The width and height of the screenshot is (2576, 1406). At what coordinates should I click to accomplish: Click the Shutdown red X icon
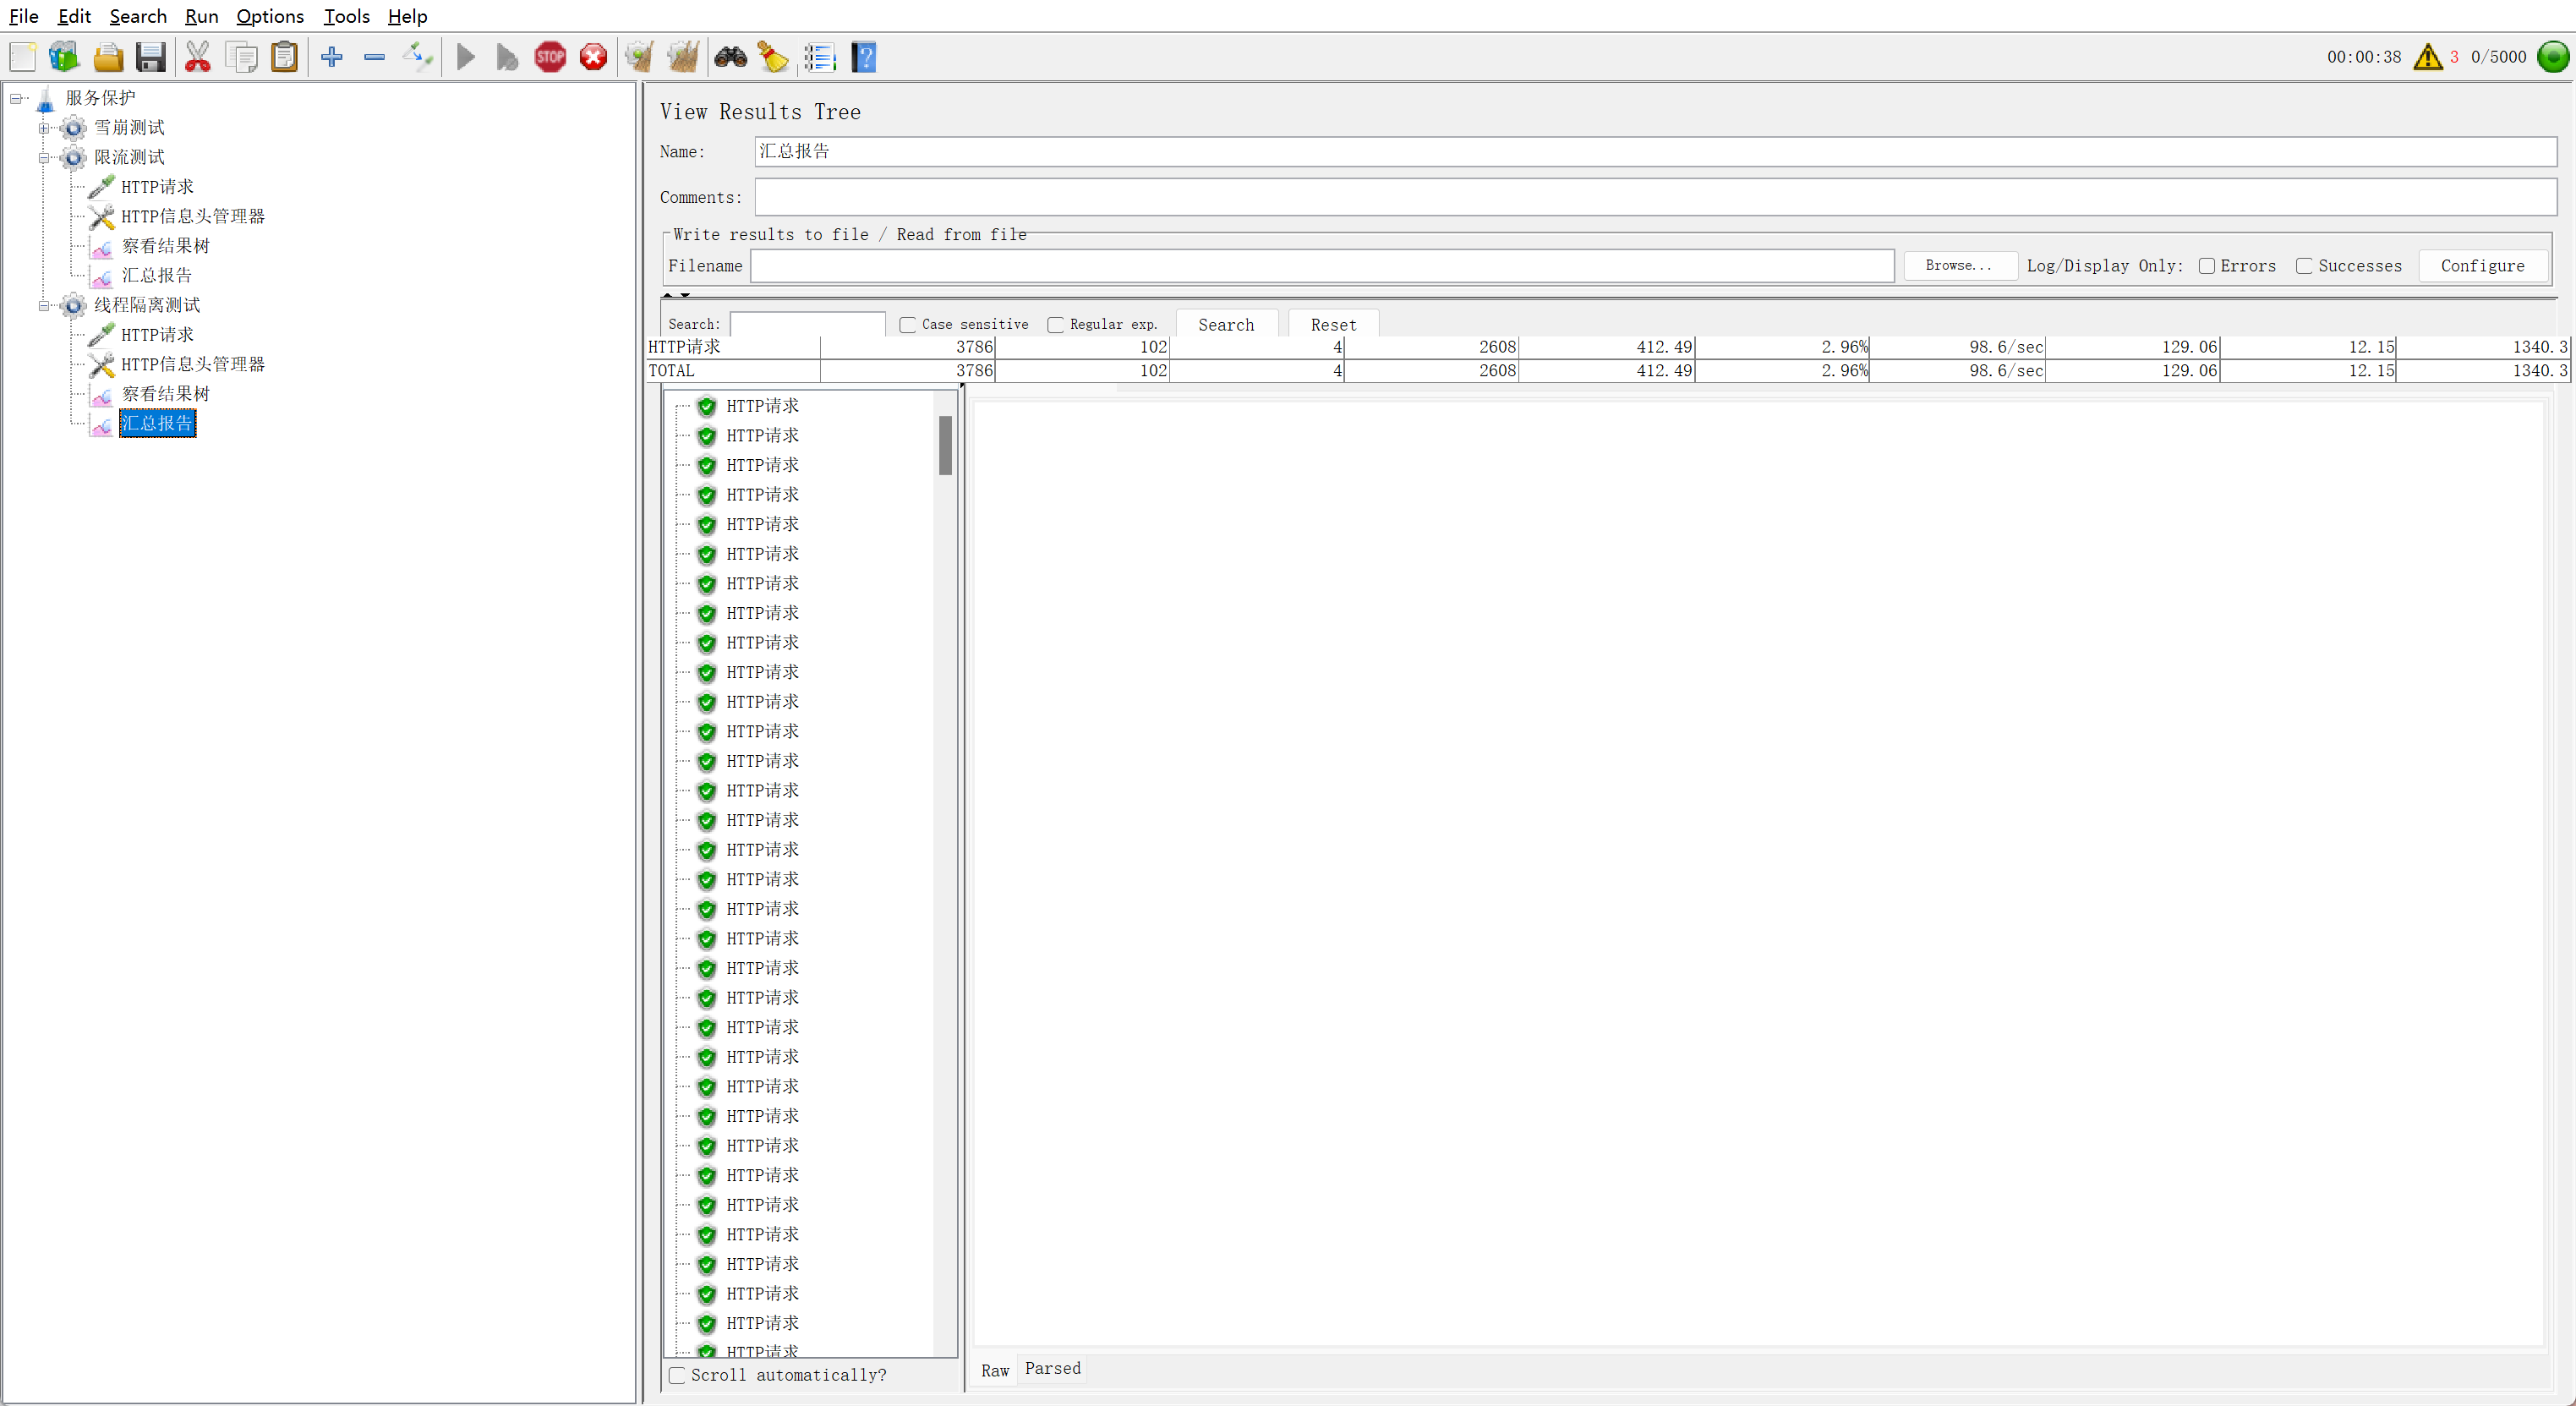[593, 57]
